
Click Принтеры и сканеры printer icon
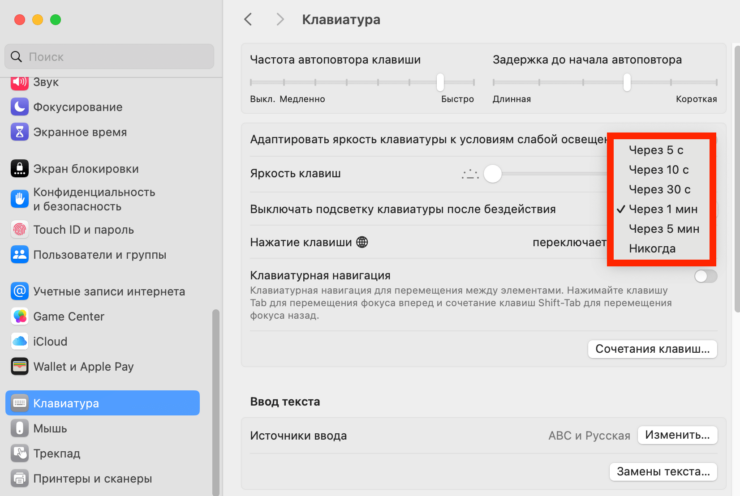tap(19, 479)
